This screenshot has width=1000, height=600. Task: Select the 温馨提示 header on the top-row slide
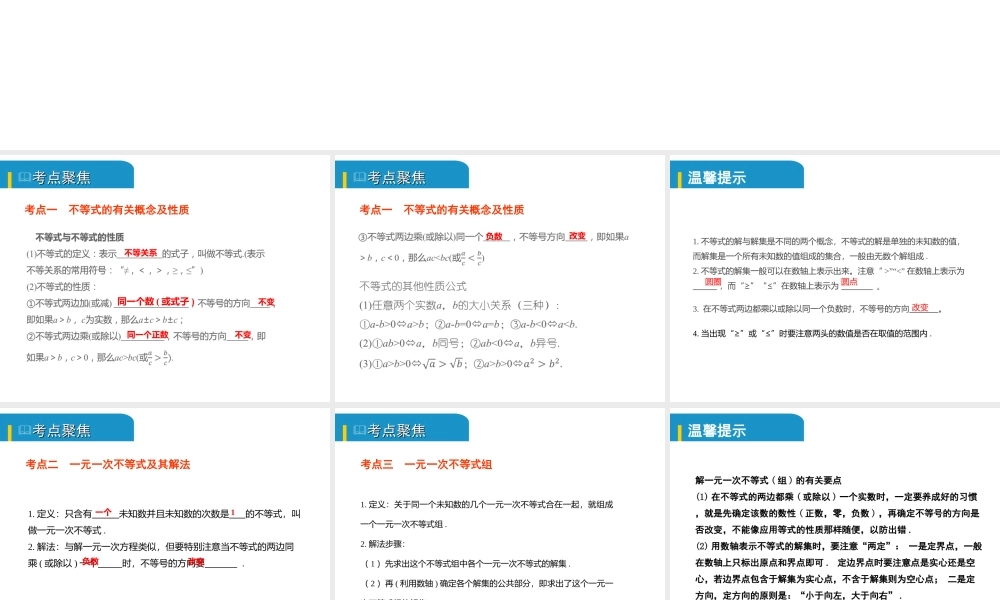(716, 177)
